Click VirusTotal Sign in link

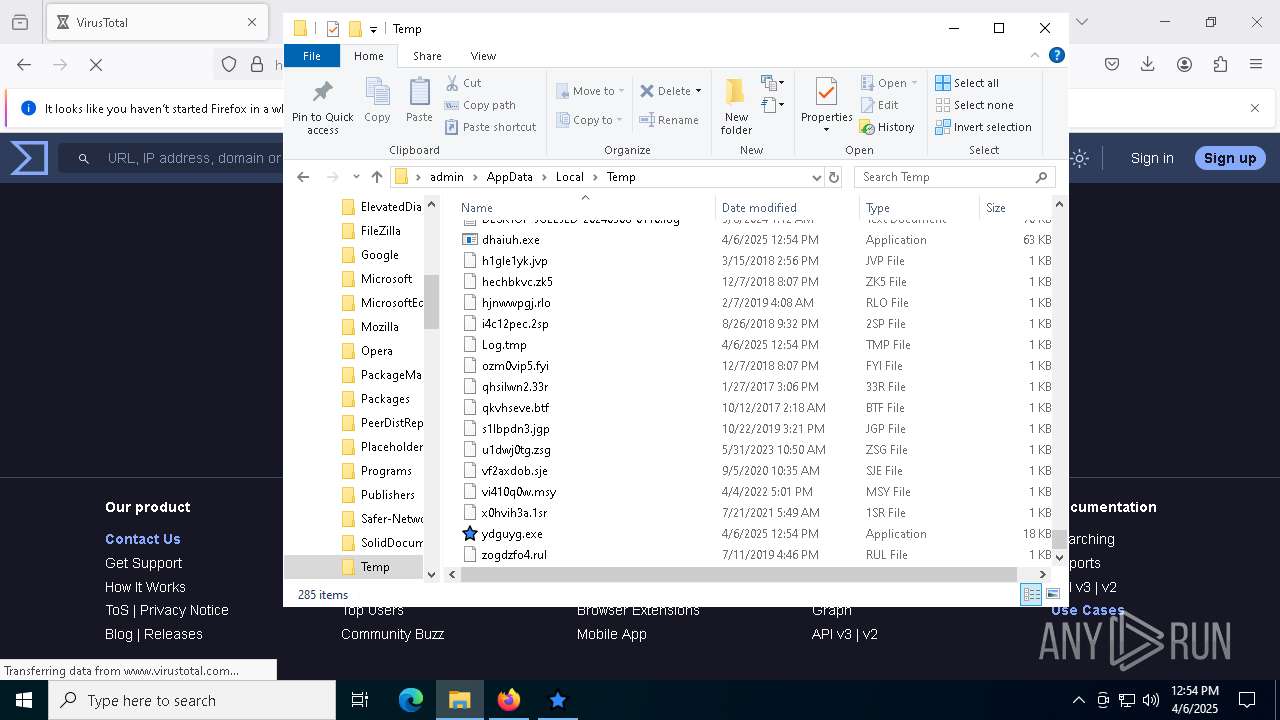(x=1152, y=158)
